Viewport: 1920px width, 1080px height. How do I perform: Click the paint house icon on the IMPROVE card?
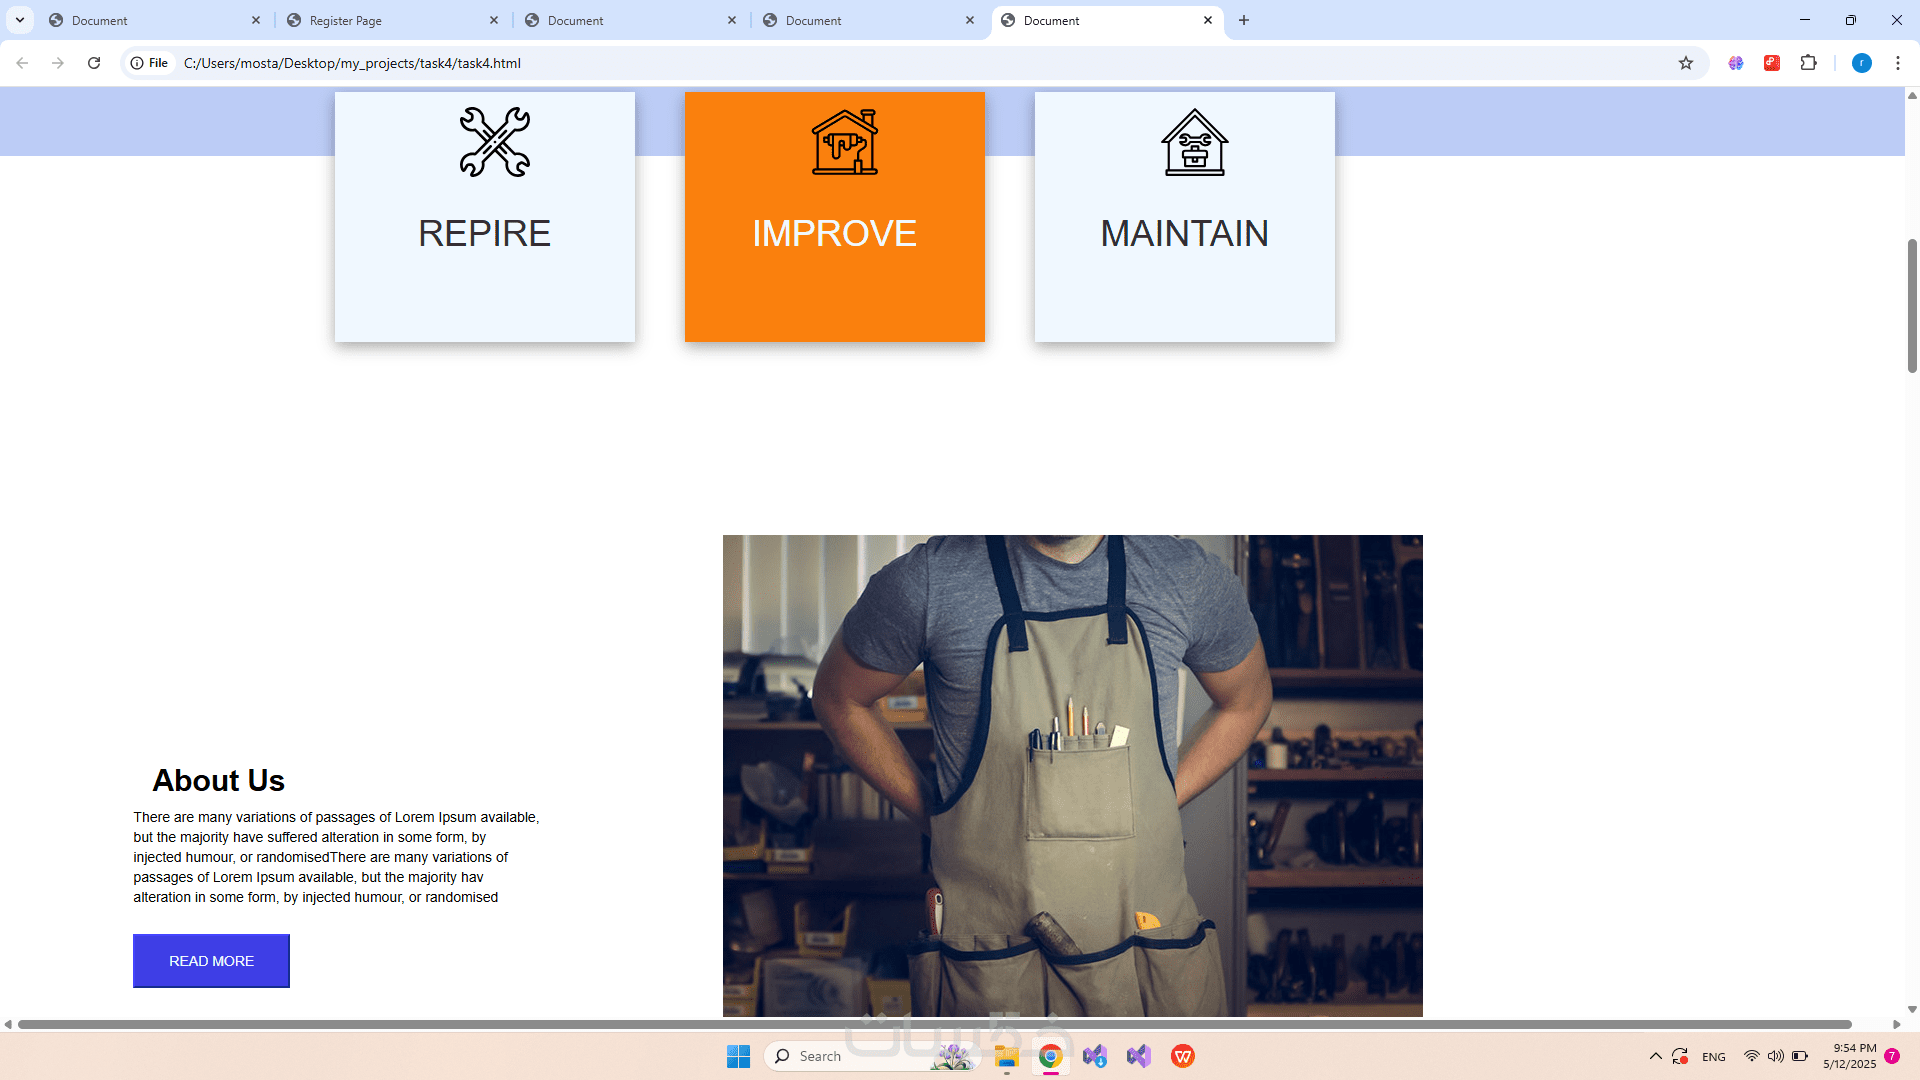844,142
